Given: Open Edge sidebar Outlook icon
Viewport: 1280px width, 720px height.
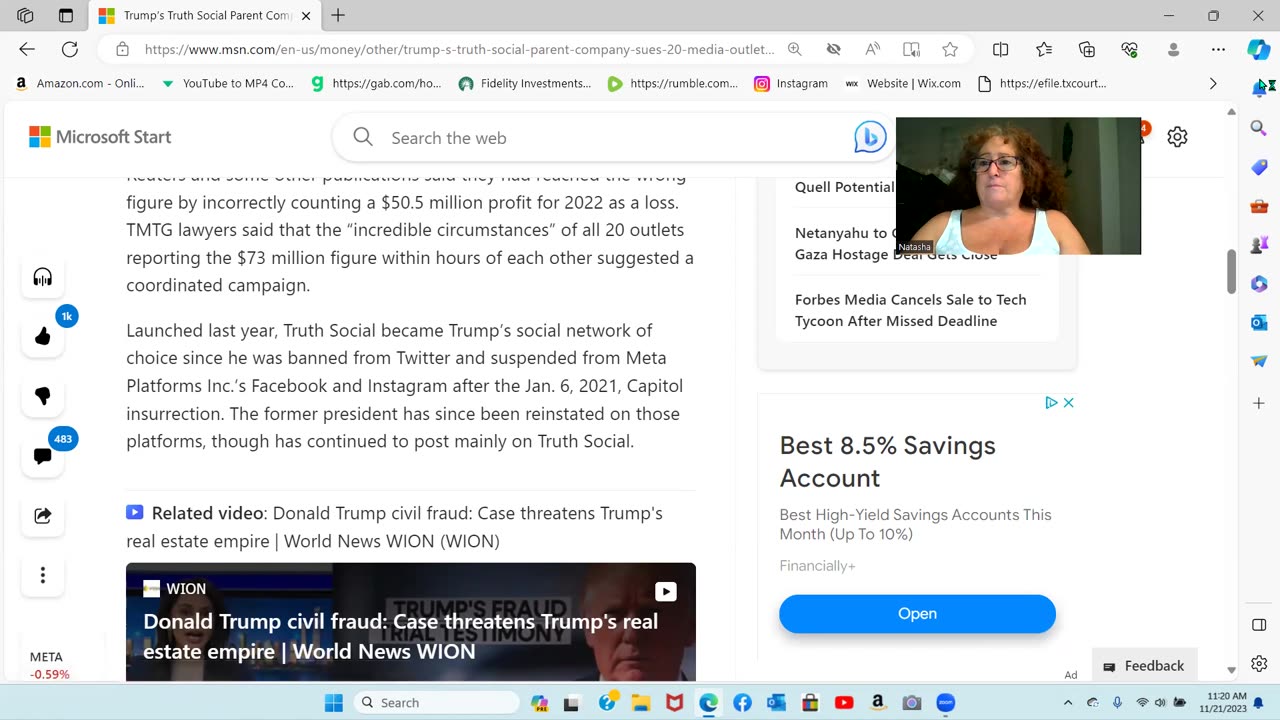Looking at the screenshot, I should (1259, 322).
